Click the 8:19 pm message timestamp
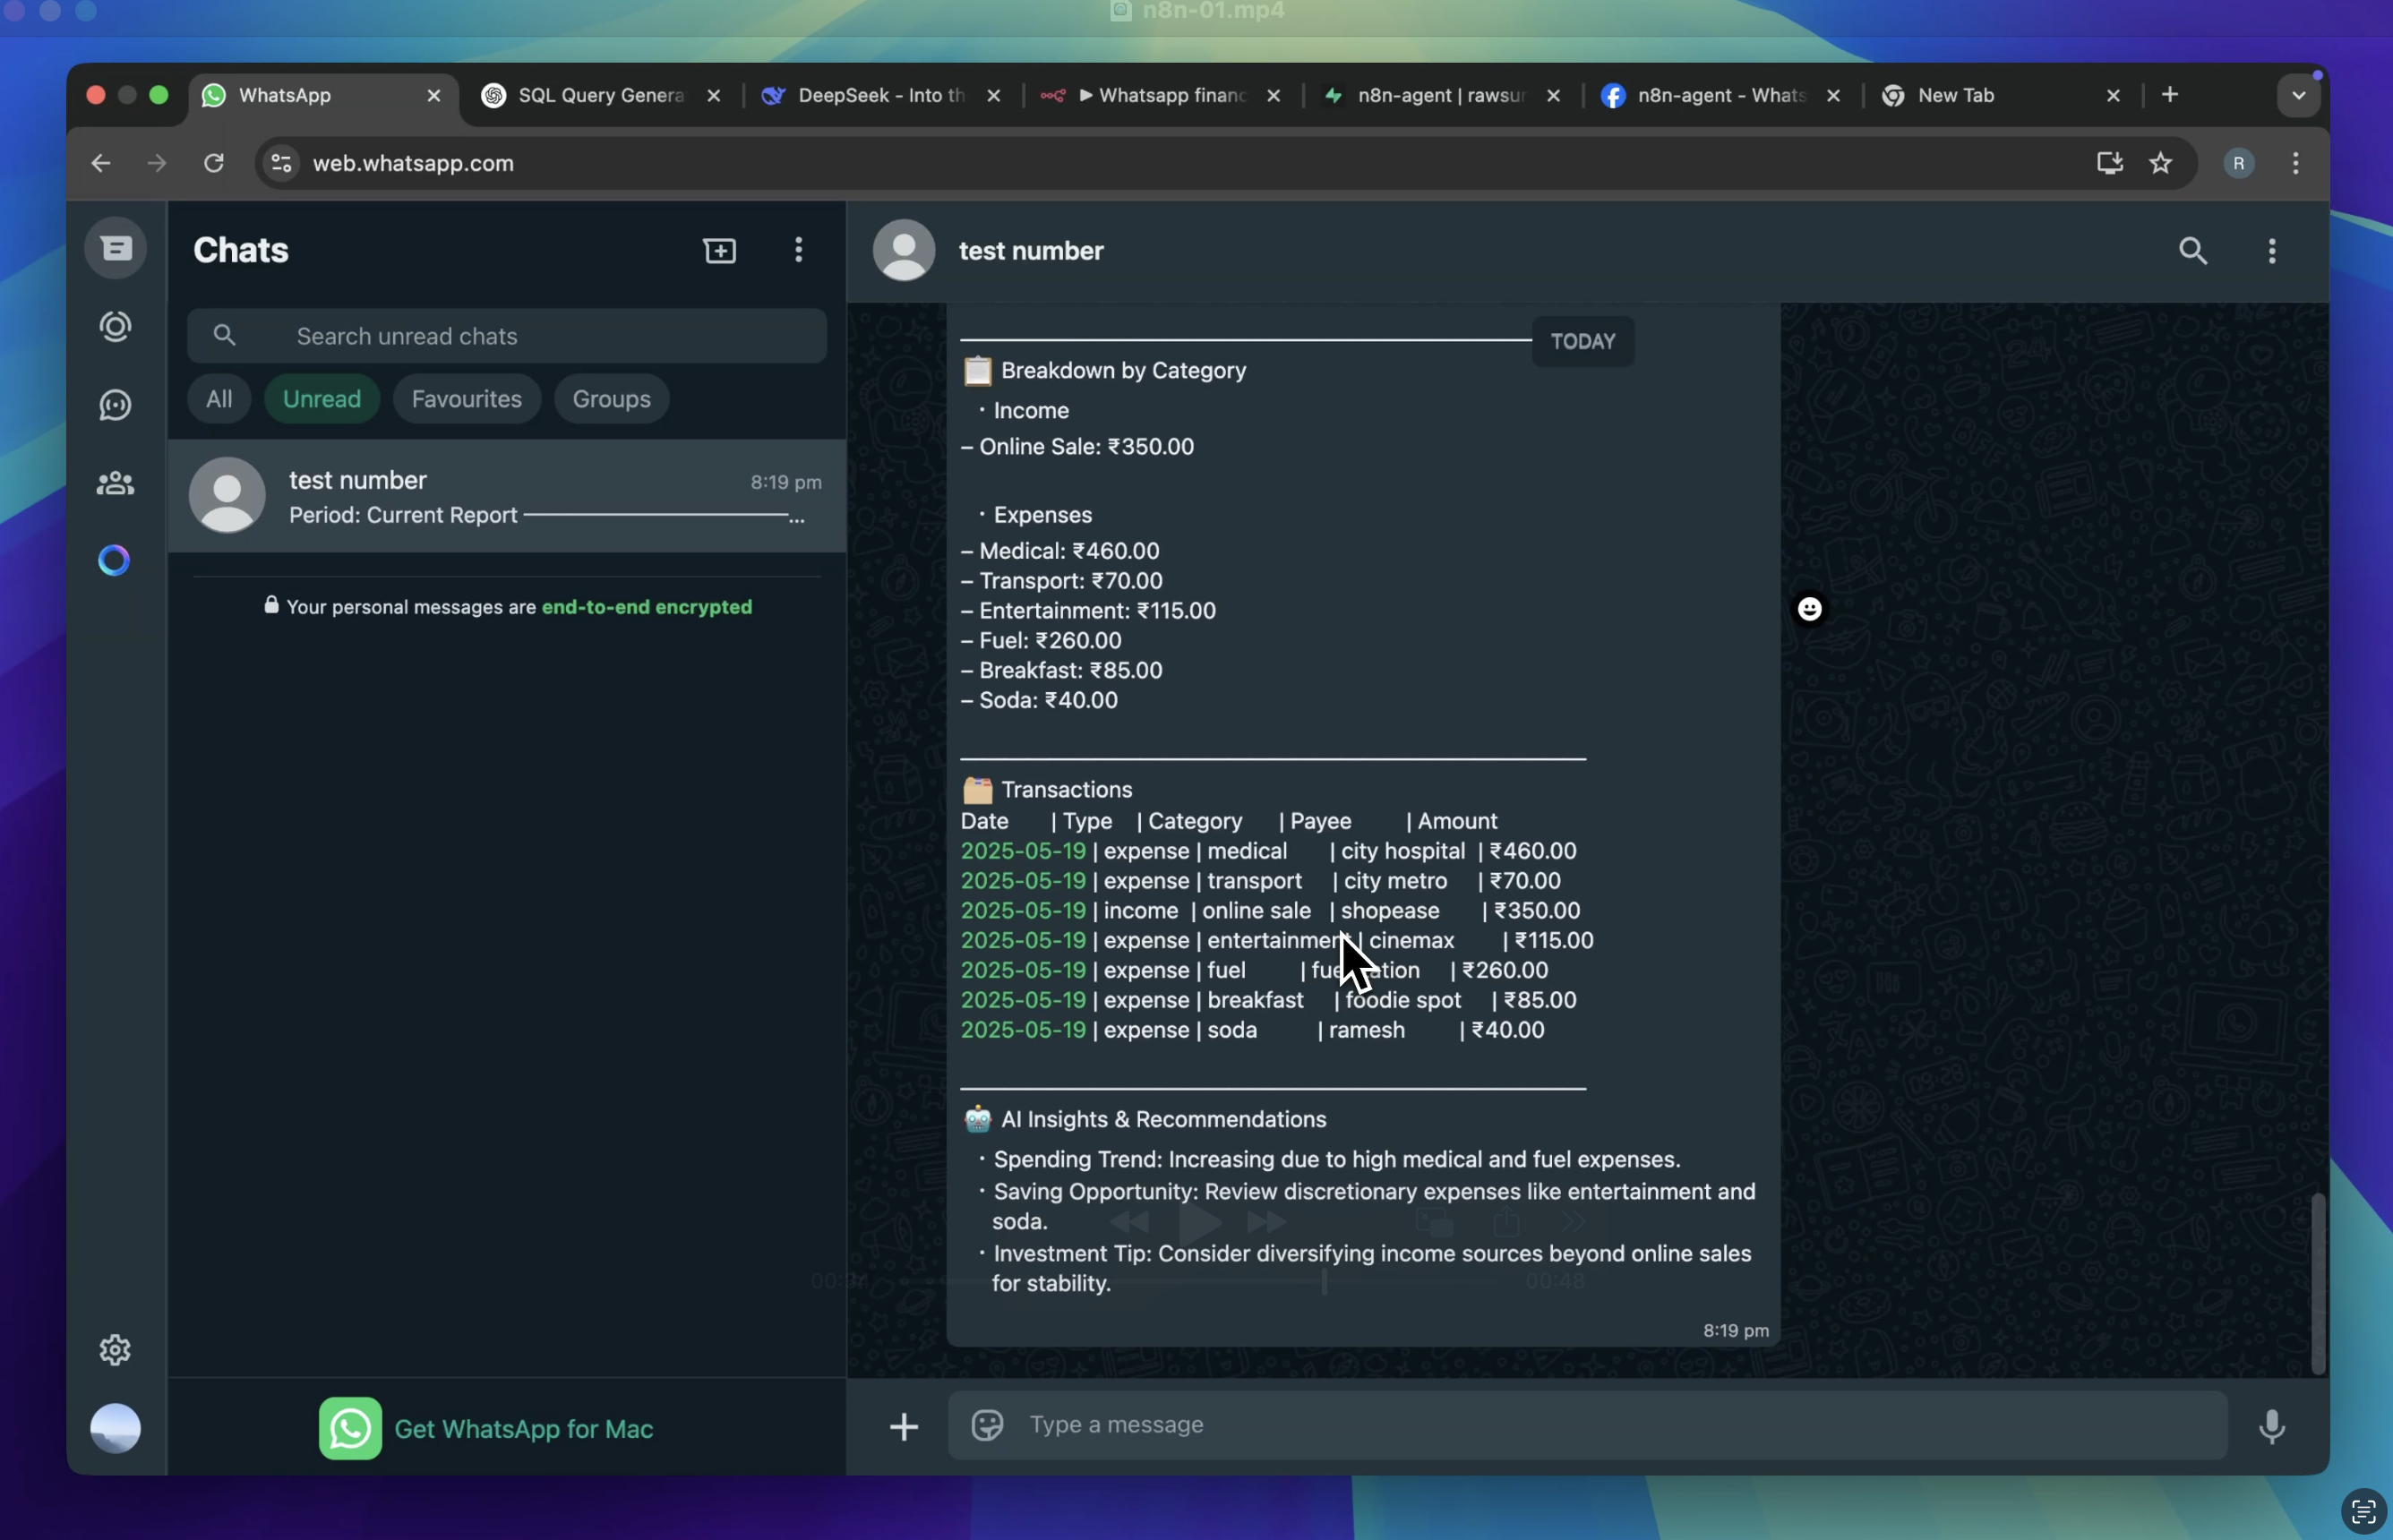This screenshot has width=2393, height=1540. (x=1736, y=1331)
